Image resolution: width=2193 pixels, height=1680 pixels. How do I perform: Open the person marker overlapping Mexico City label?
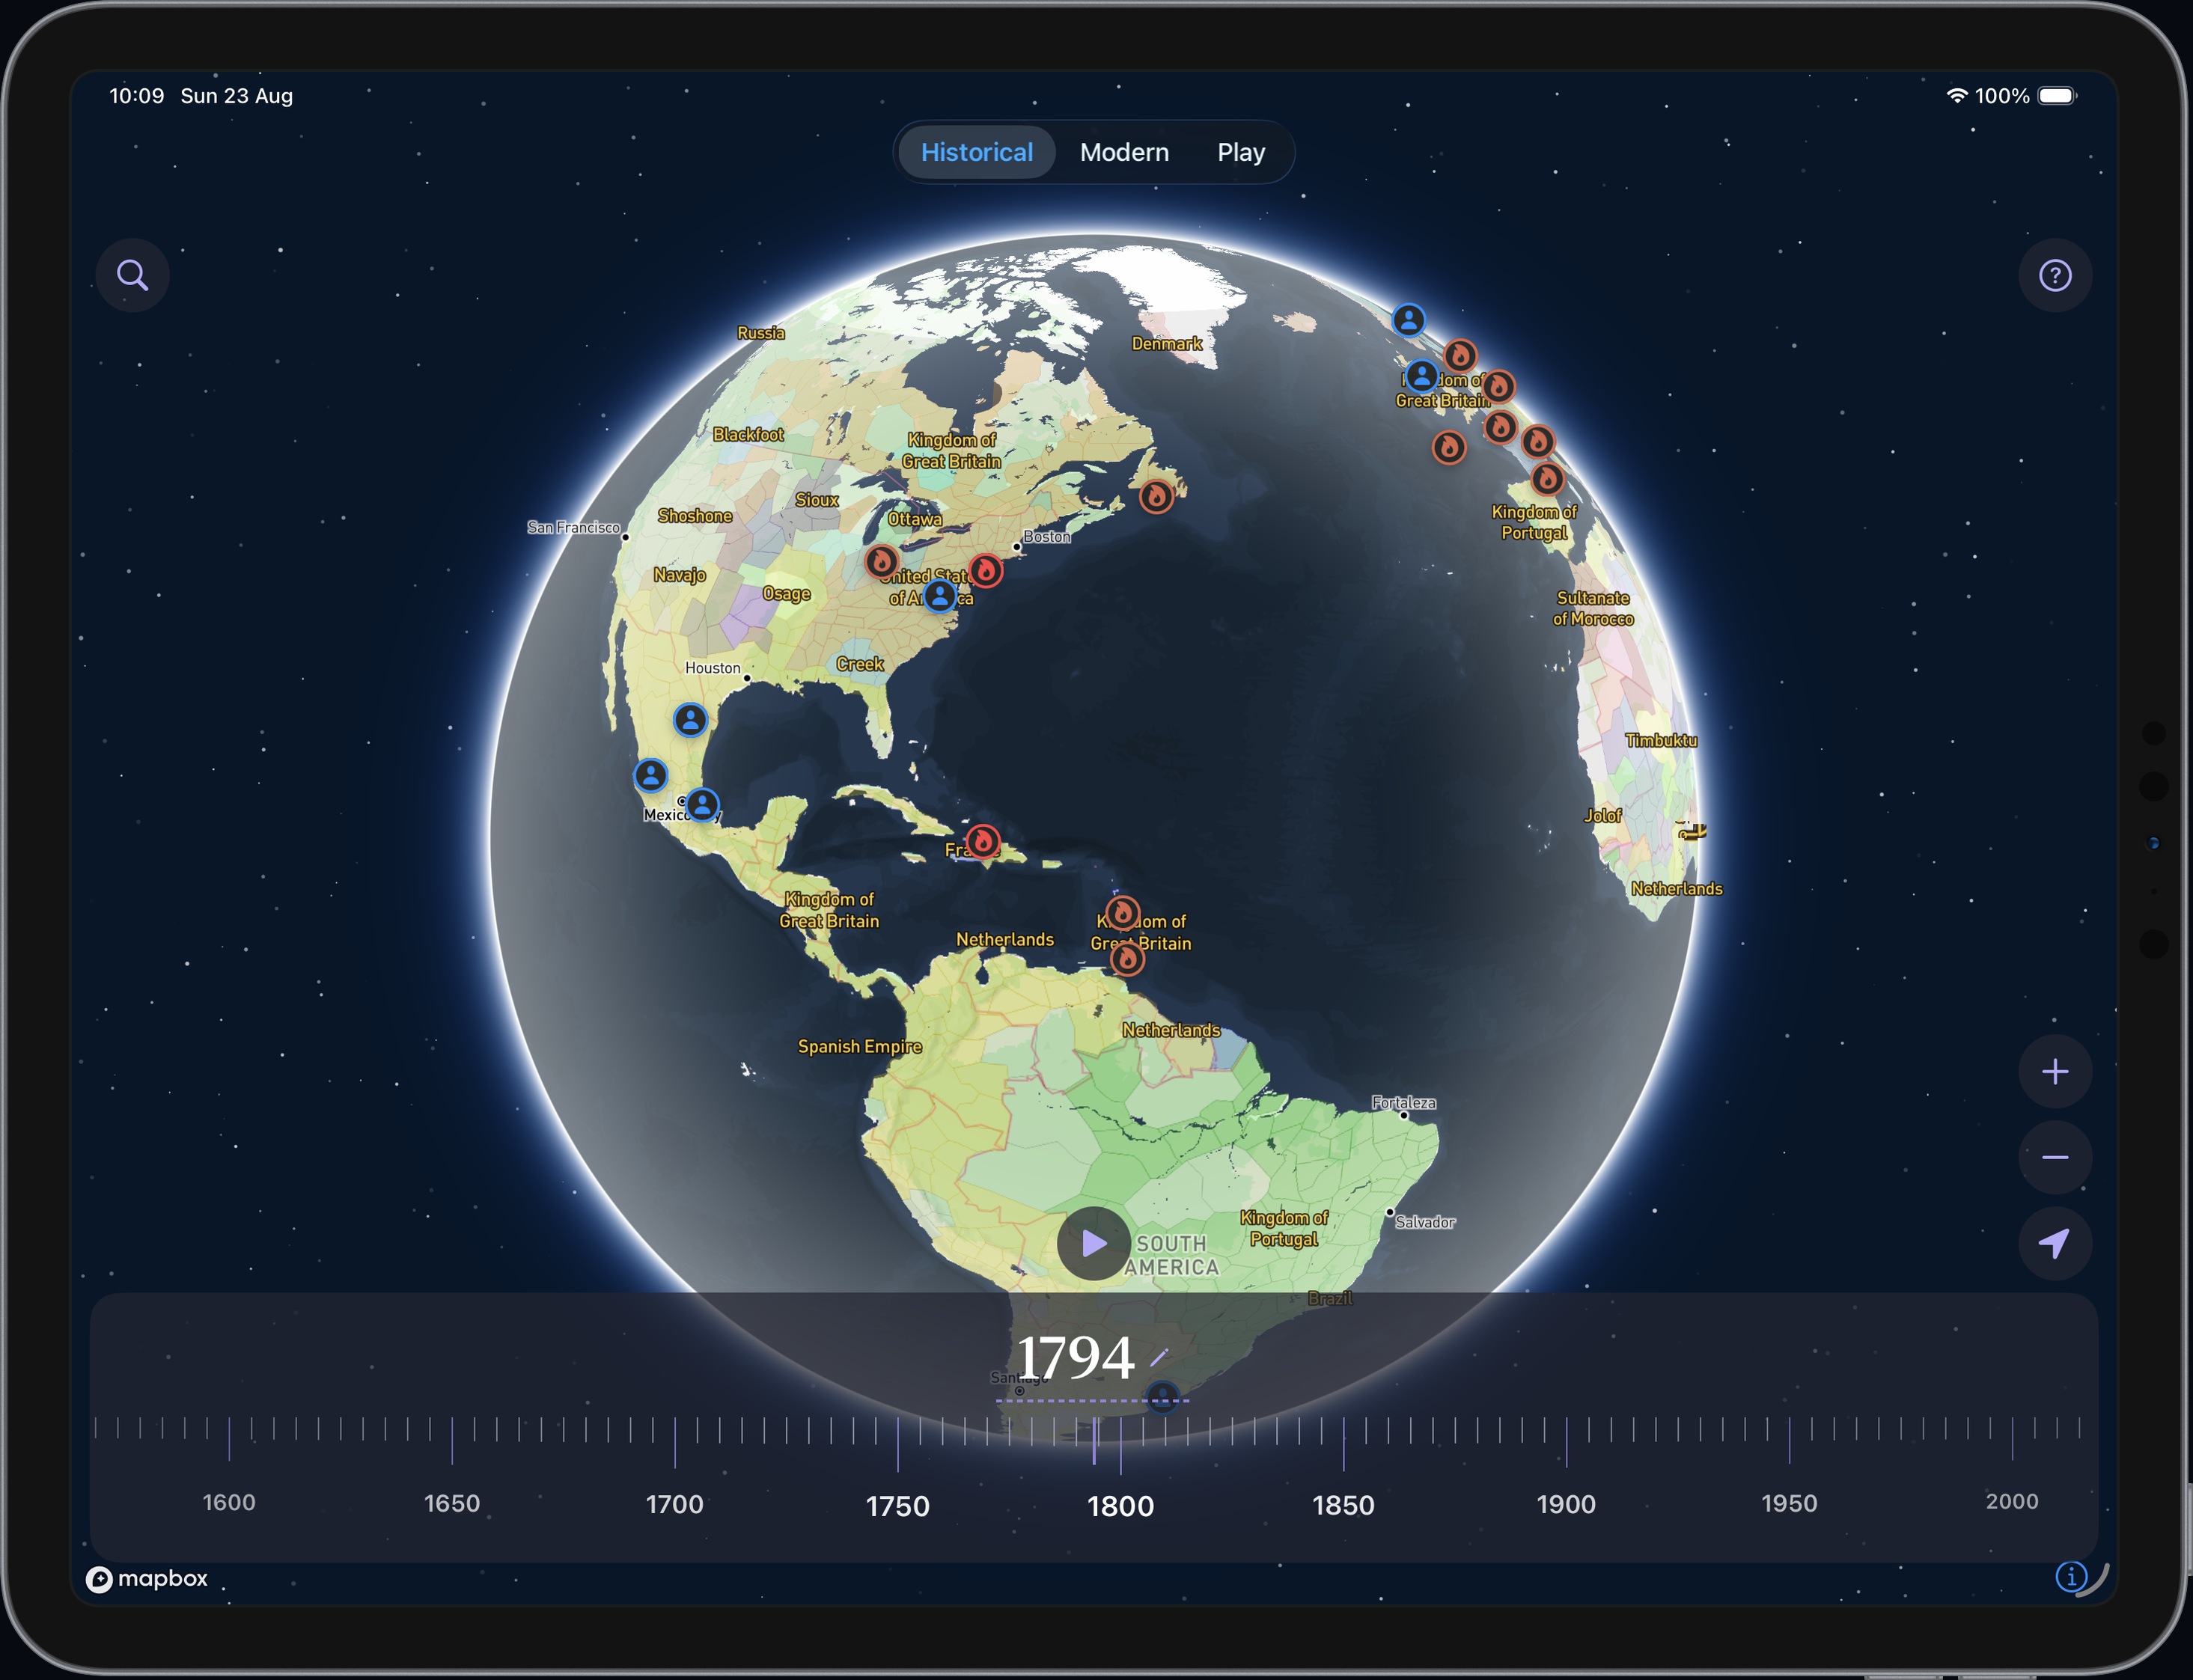(702, 804)
